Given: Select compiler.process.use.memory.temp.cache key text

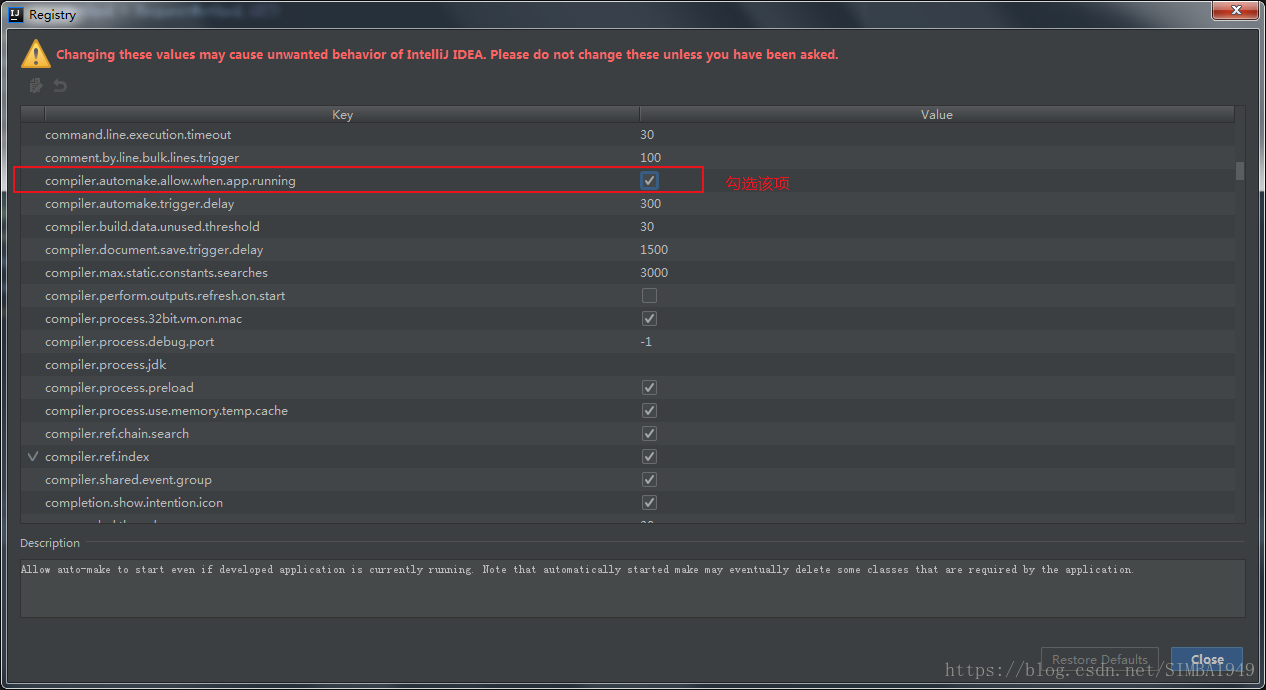Looking at the screenshot, I should pyautogui.click(x=166, y=410).
